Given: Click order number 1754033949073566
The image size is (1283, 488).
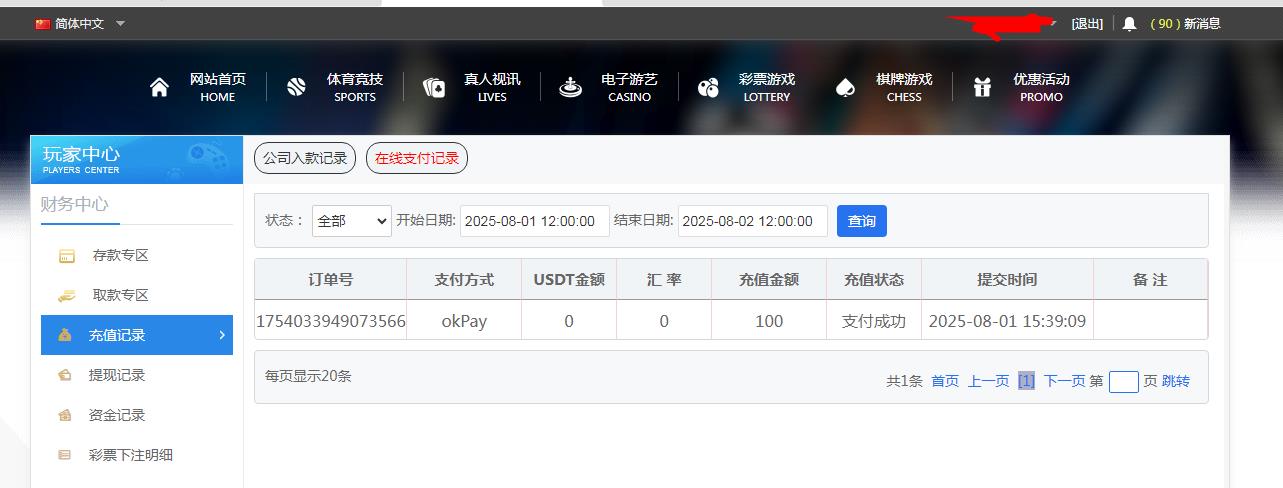Looking at the screenshot, I should (331, 321).
